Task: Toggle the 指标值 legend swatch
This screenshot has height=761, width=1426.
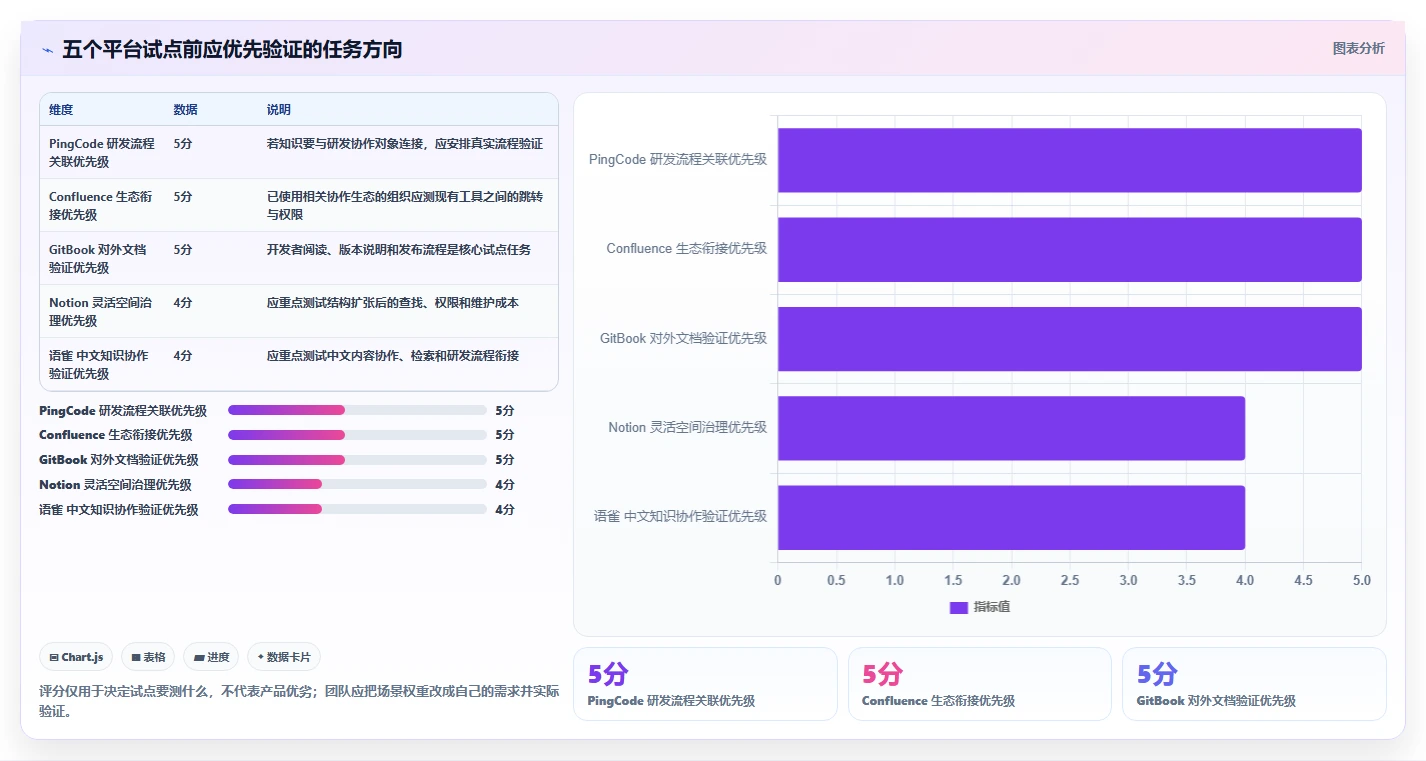Action: pyautogui.click(x=959, y=607)
